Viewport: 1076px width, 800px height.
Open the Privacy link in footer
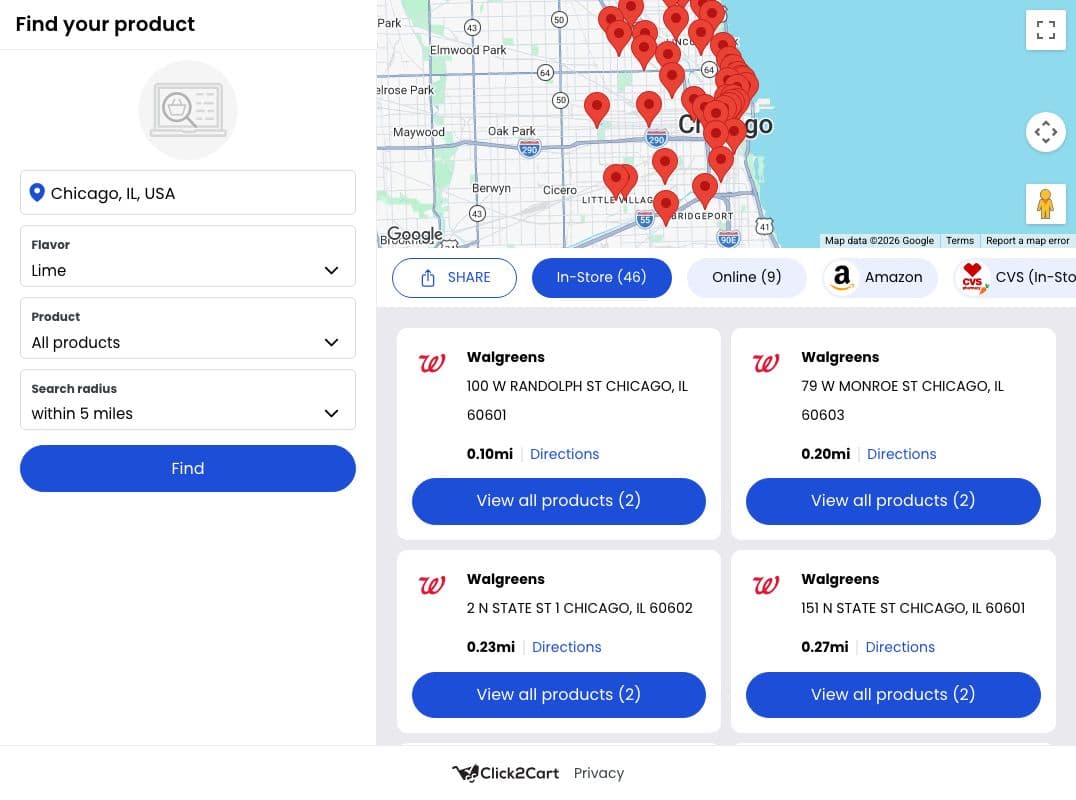click(598, 773)
